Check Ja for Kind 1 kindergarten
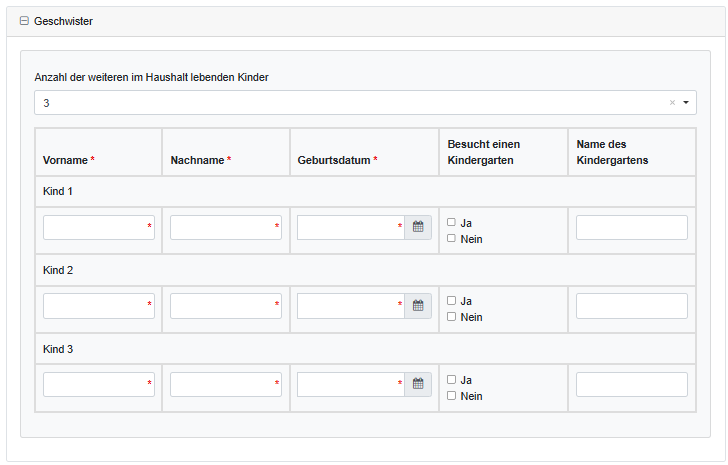The height and width of the screenshot is (465, 728). point(452,222)
